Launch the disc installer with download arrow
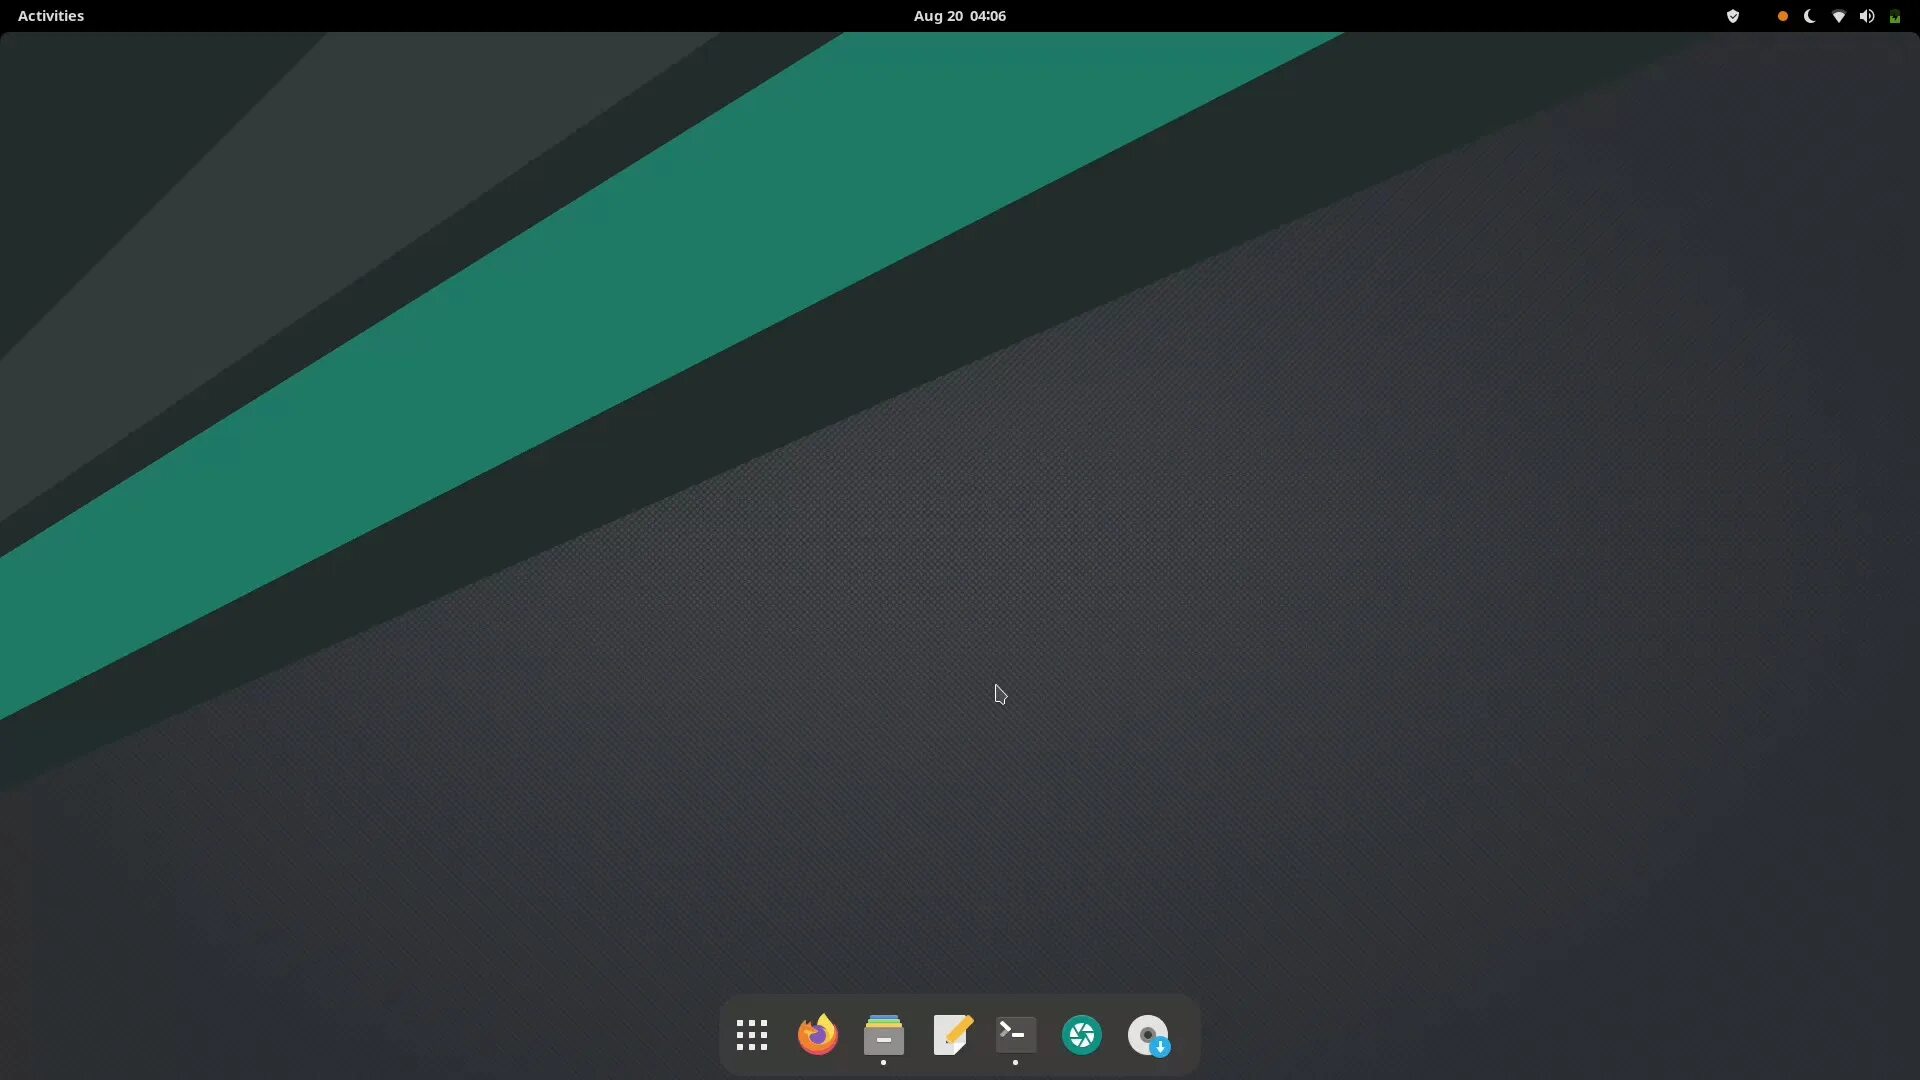 (1148, 1035)
